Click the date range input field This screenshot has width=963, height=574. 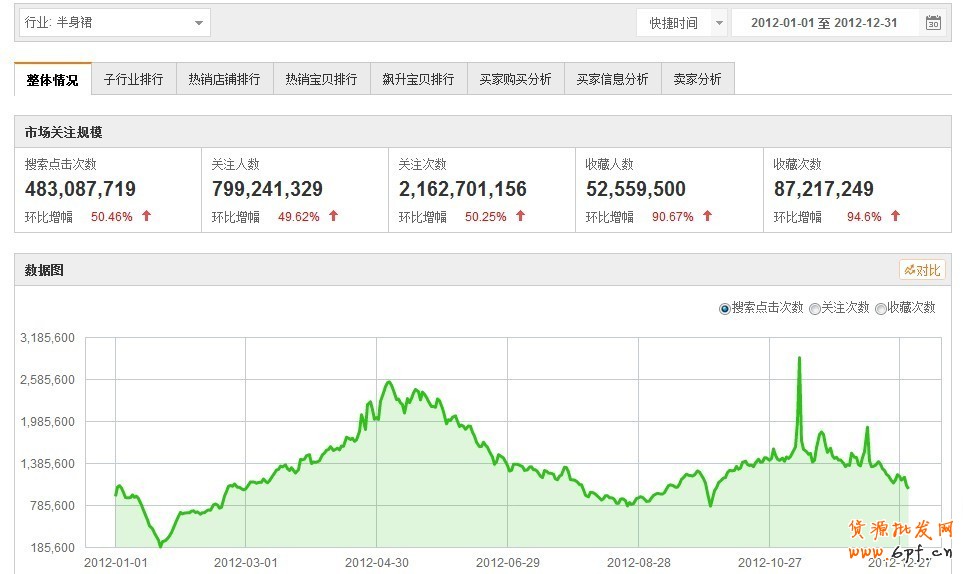pos(825,23)
